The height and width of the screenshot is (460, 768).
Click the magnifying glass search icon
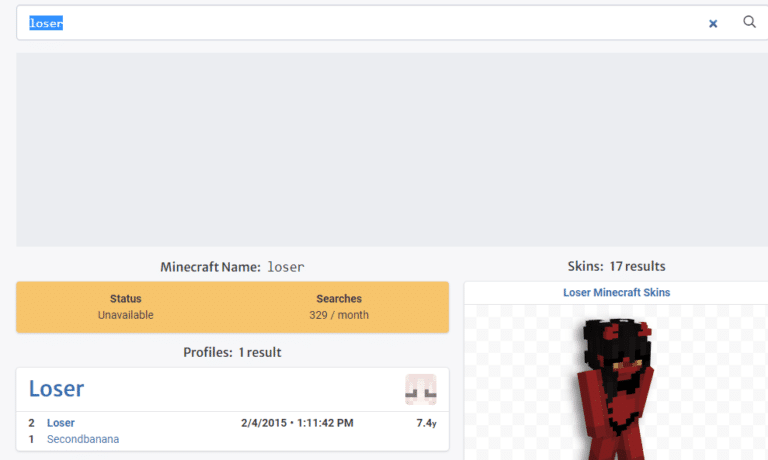(x=749, y=22)
